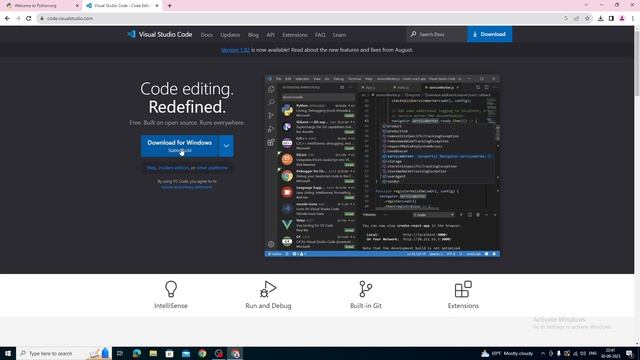Click the Built-in Git branch icon
This screenshot has height=360, width=640.
tap(365, 289)
